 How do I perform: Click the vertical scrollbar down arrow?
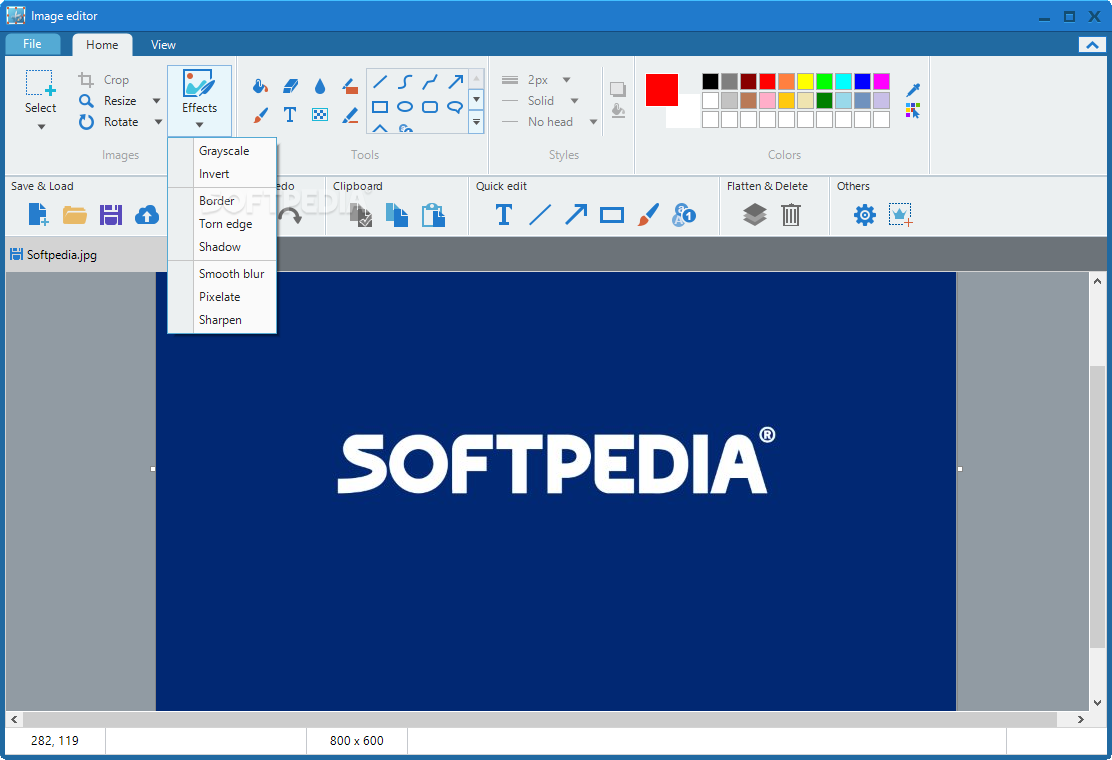click(x=1097, y=703)
